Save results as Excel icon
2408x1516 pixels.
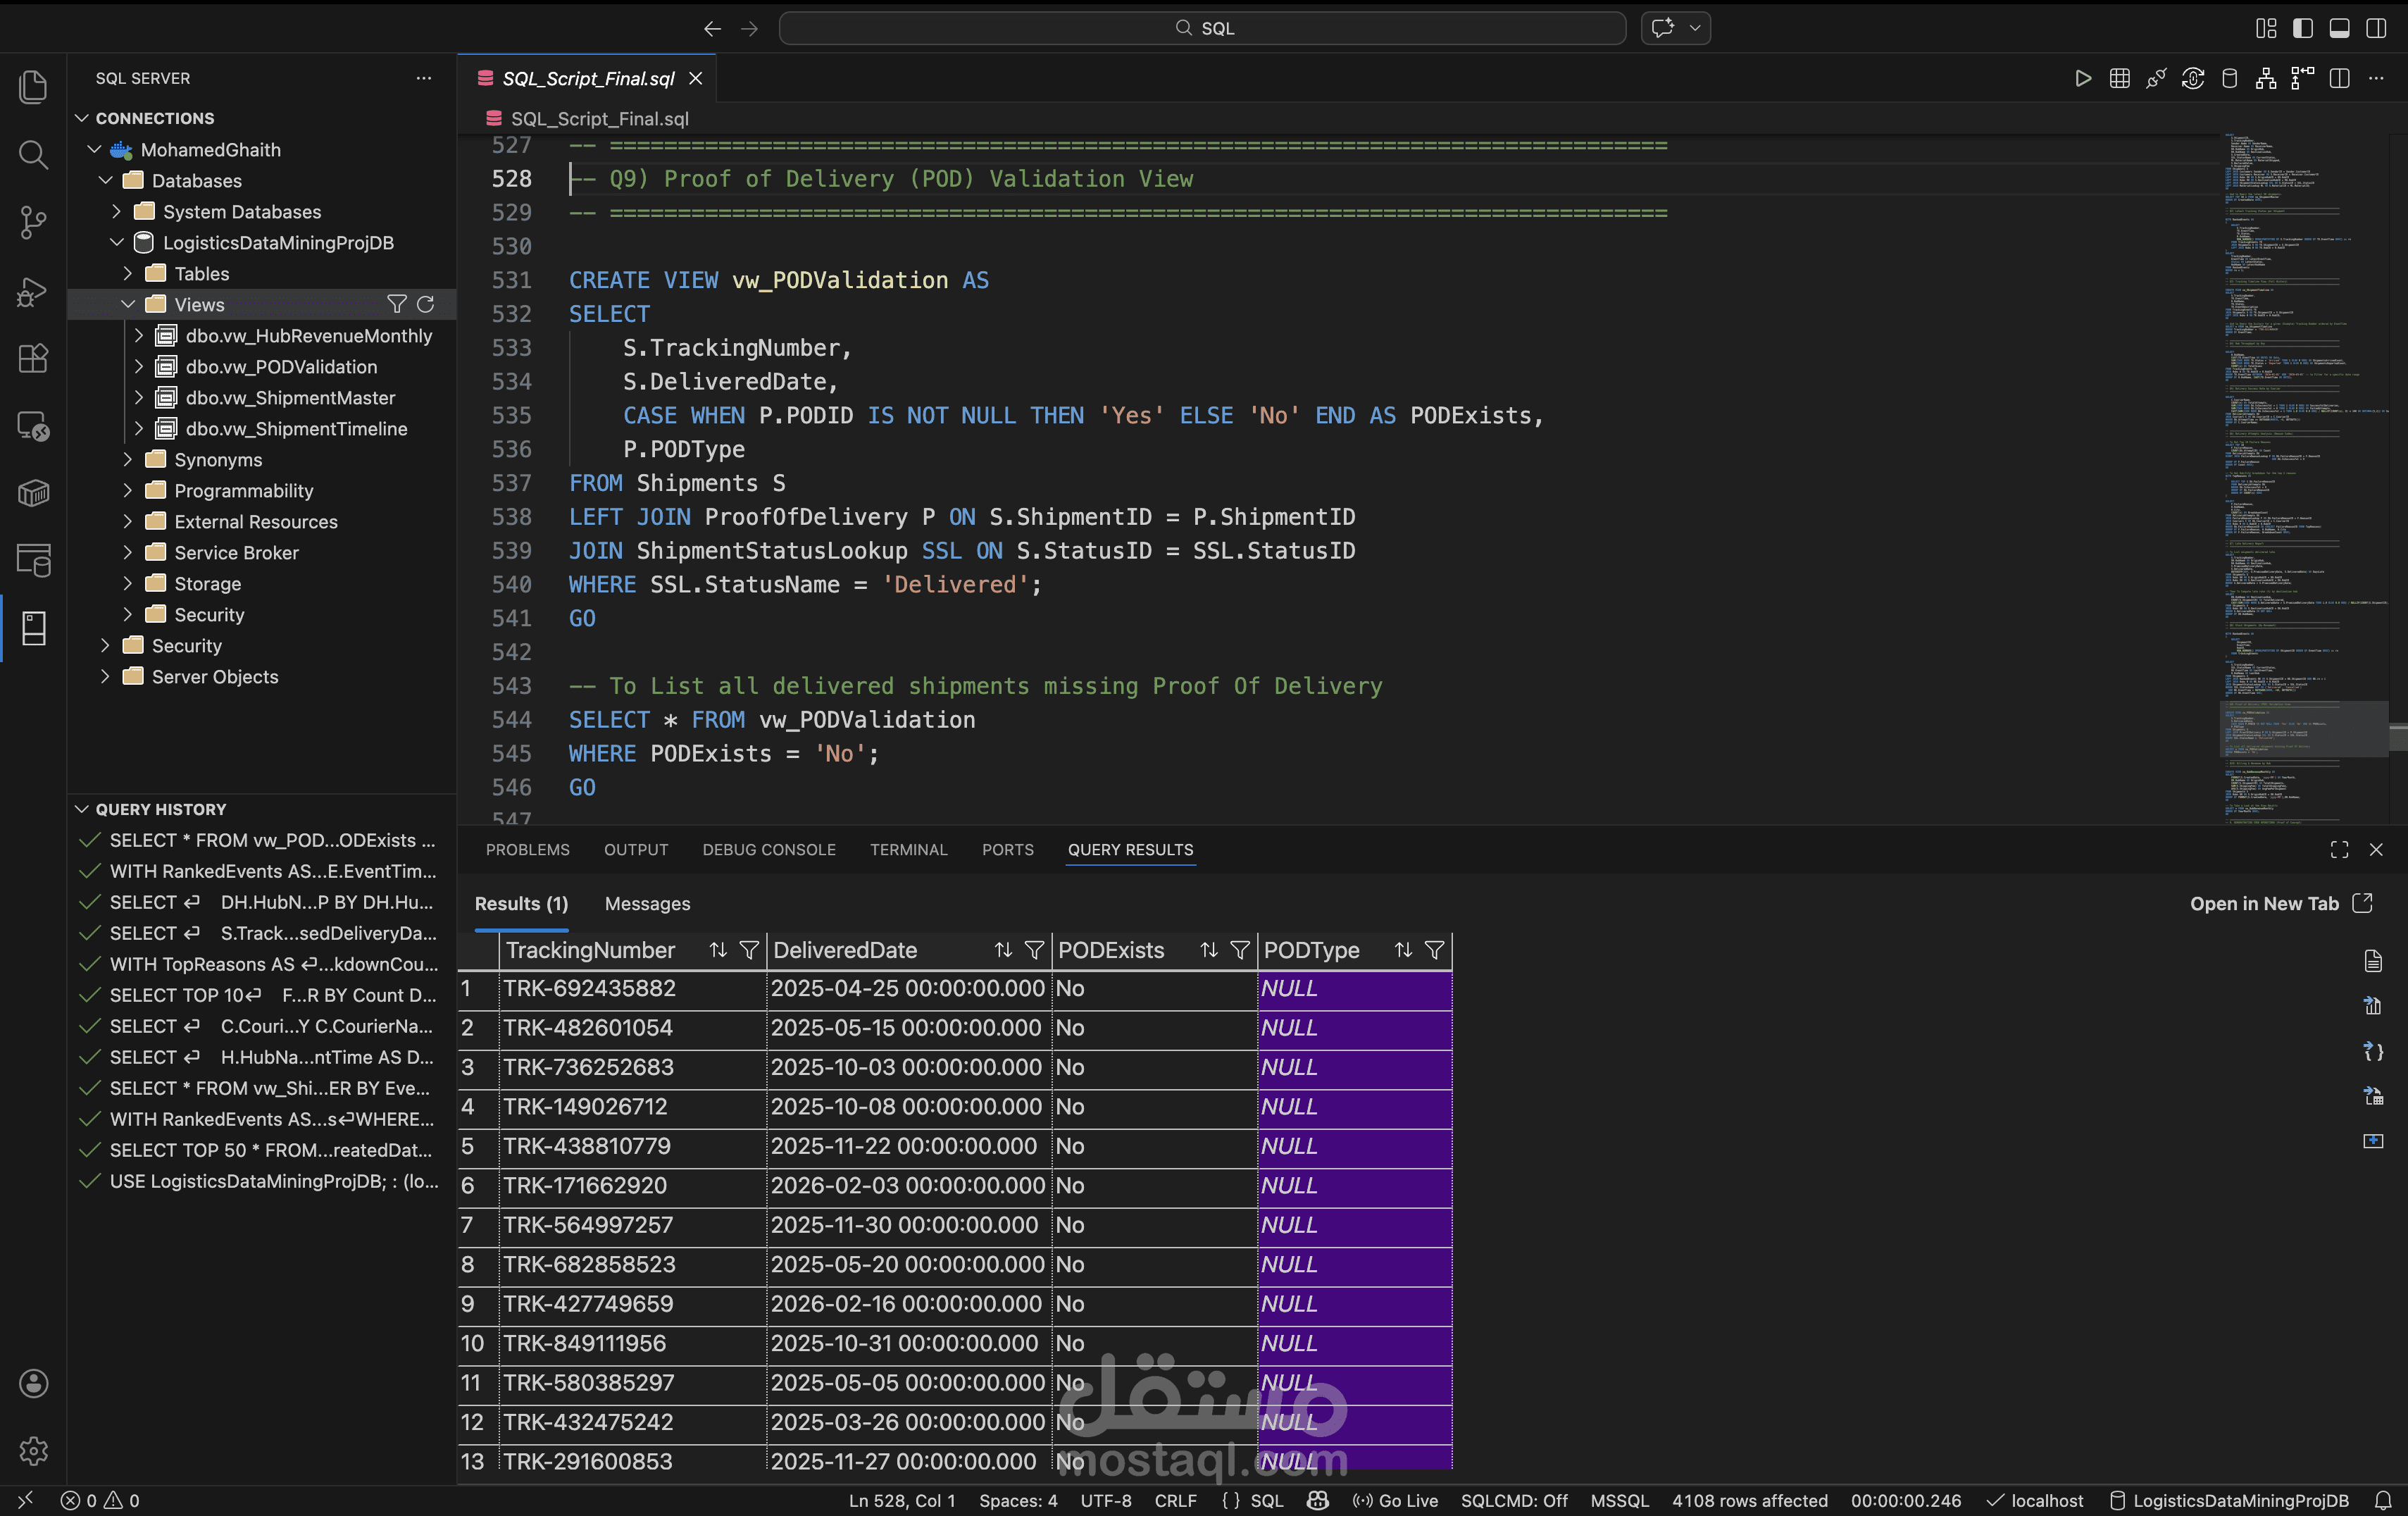[x=2373, y=1096]
